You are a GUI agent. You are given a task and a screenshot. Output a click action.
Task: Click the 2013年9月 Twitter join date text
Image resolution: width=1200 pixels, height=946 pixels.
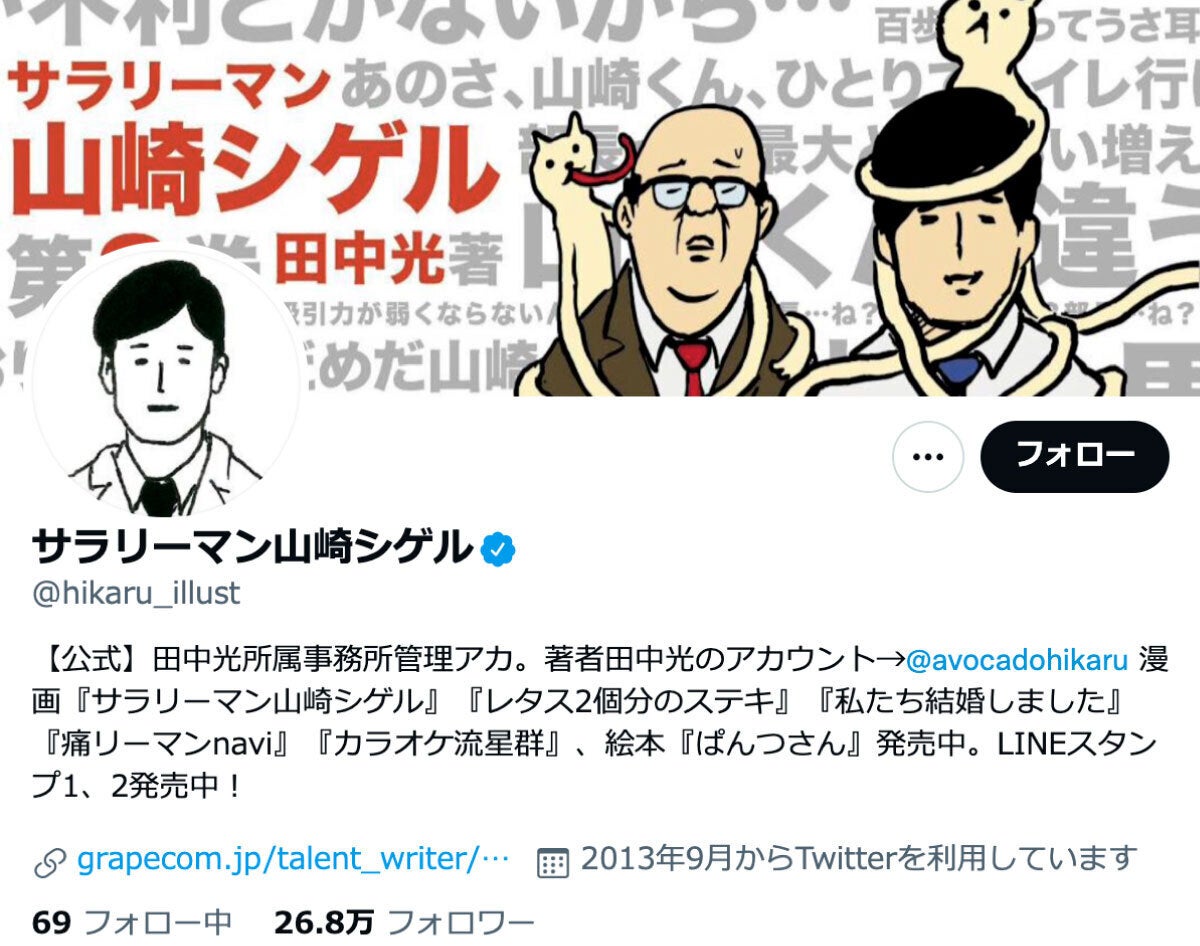858,859
